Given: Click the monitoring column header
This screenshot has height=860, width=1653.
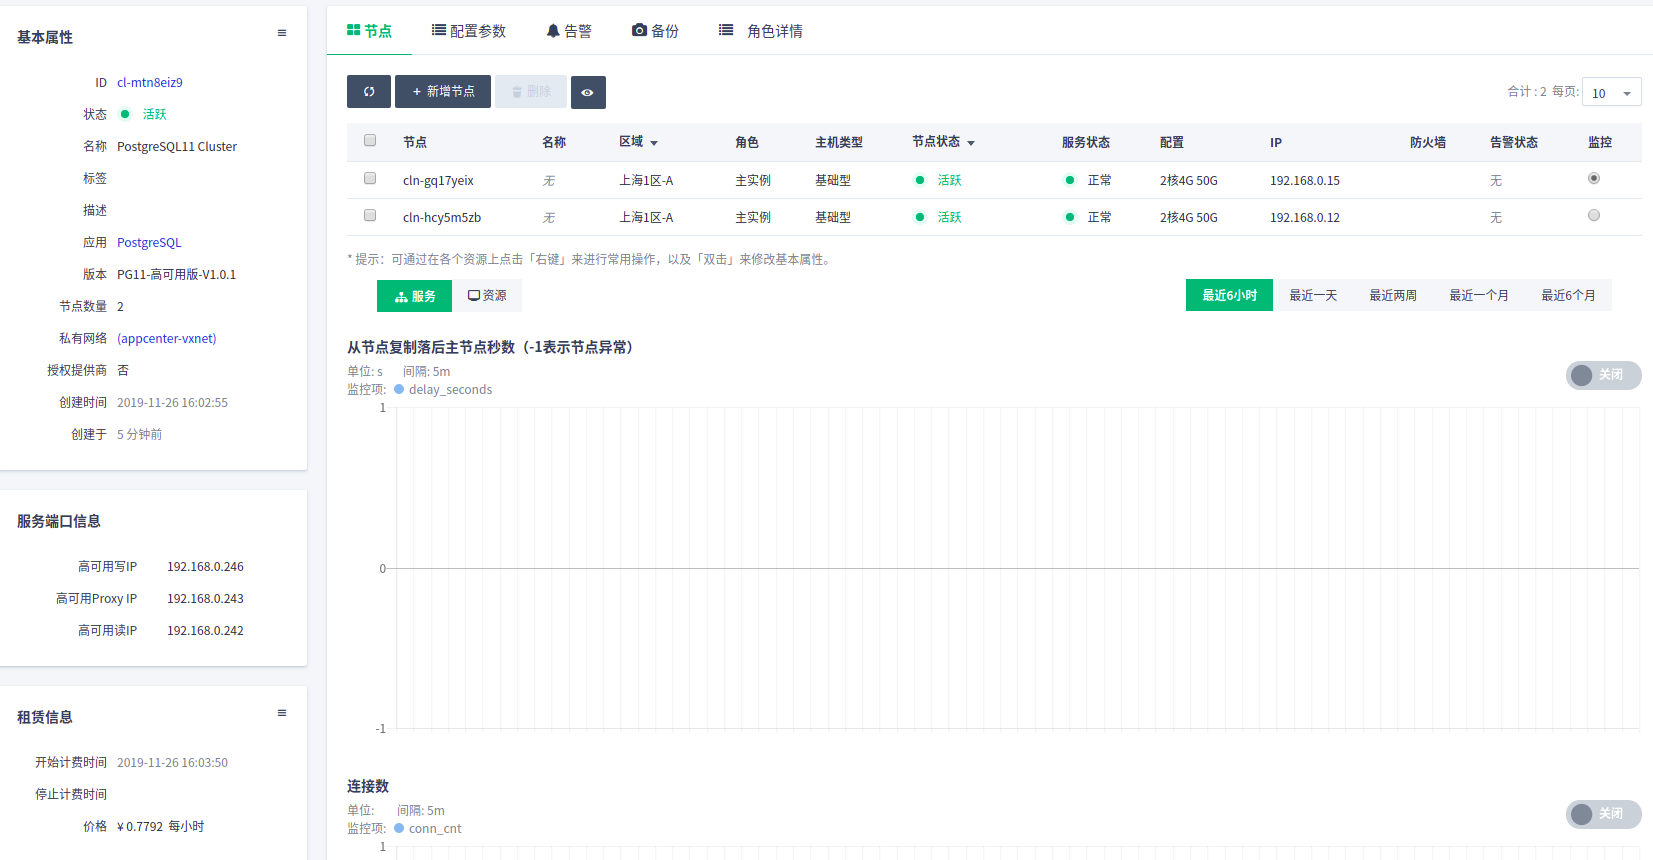Looking at the screenshot, I should click(1600, 143).
